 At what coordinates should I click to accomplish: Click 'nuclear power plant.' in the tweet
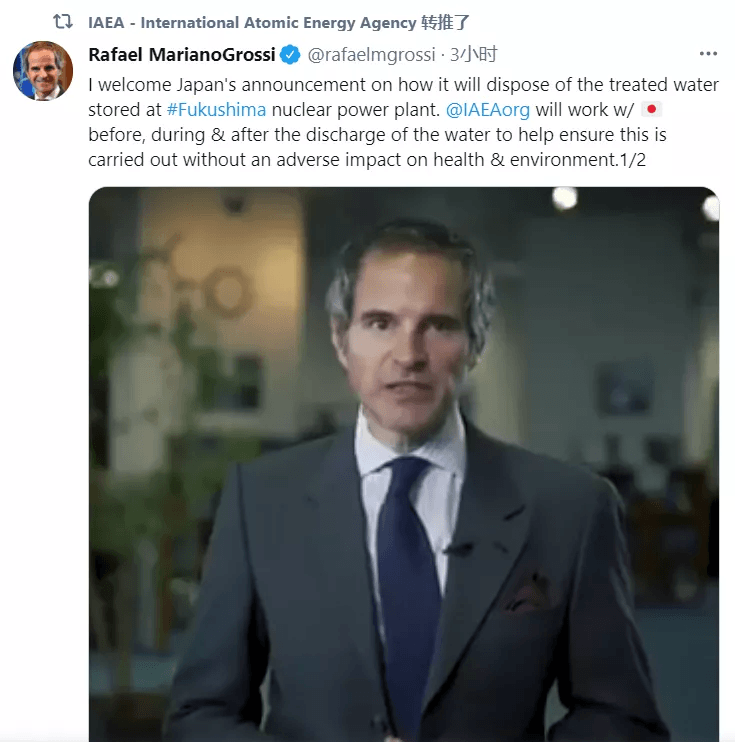tap(356, 110)
